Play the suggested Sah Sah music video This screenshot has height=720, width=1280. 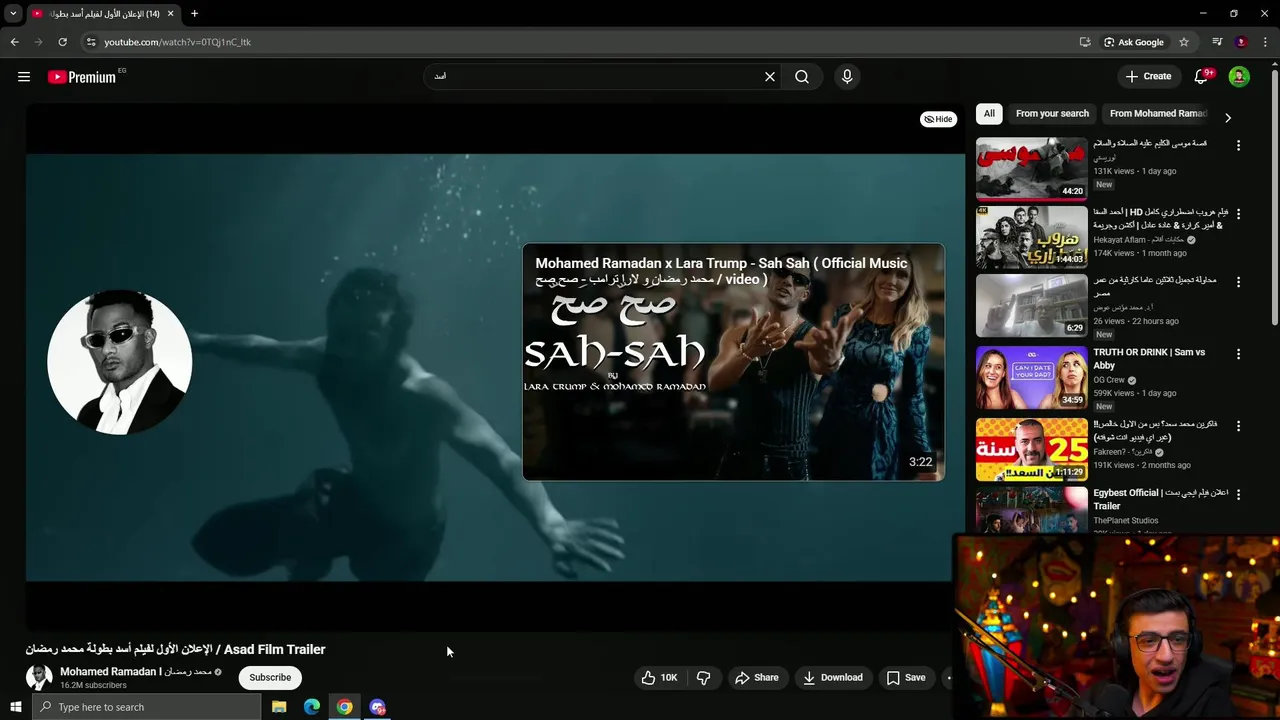pos(733,362)
